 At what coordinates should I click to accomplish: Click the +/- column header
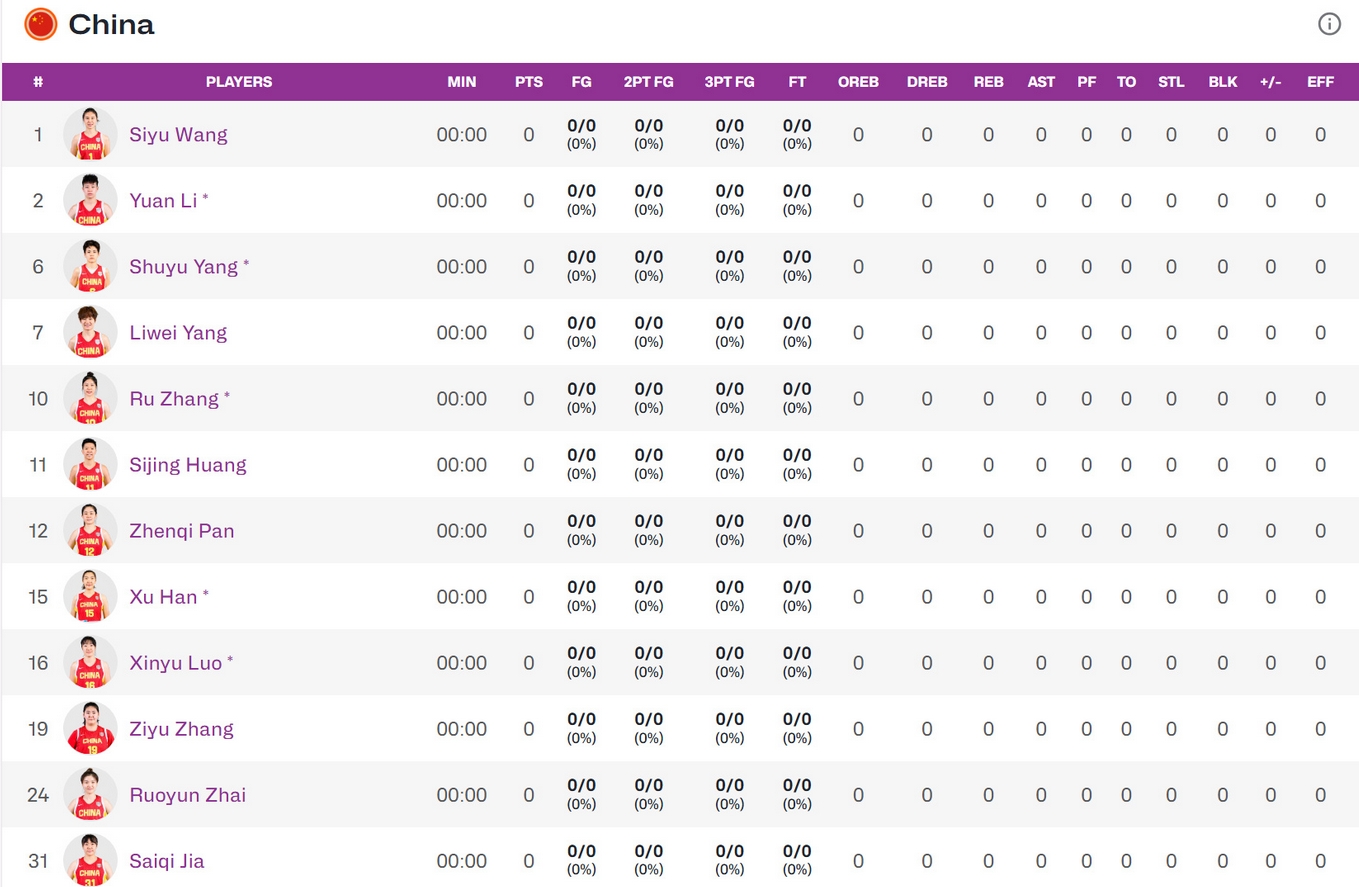1270,82
